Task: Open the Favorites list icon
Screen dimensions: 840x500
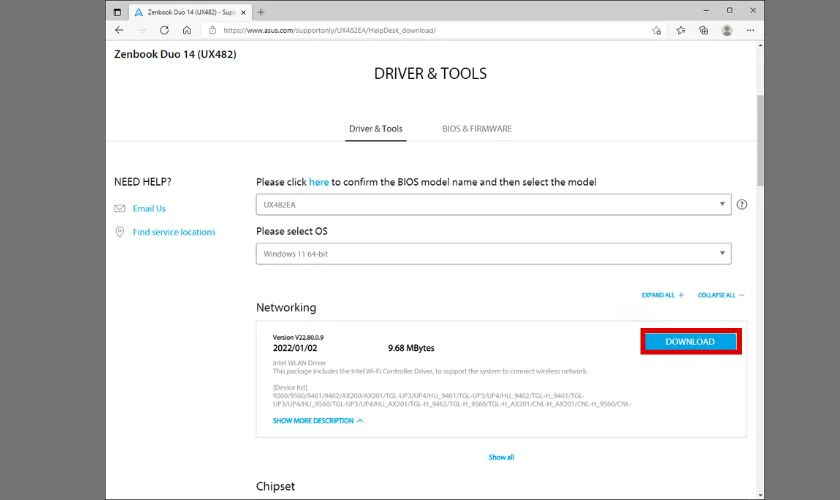Action: 681,31
